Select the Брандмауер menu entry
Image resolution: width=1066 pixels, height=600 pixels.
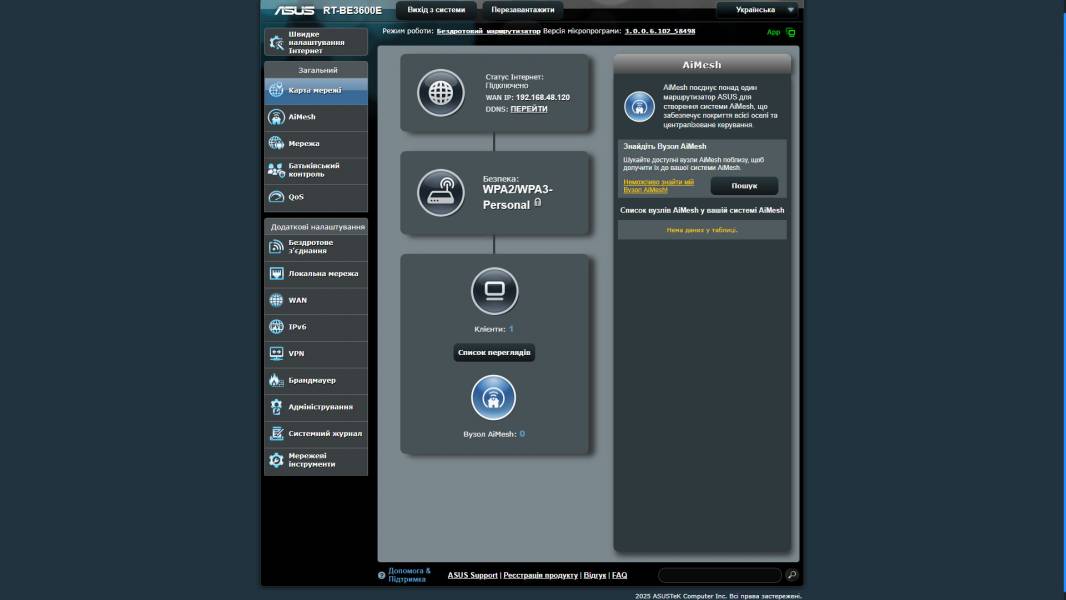[316, 381]
